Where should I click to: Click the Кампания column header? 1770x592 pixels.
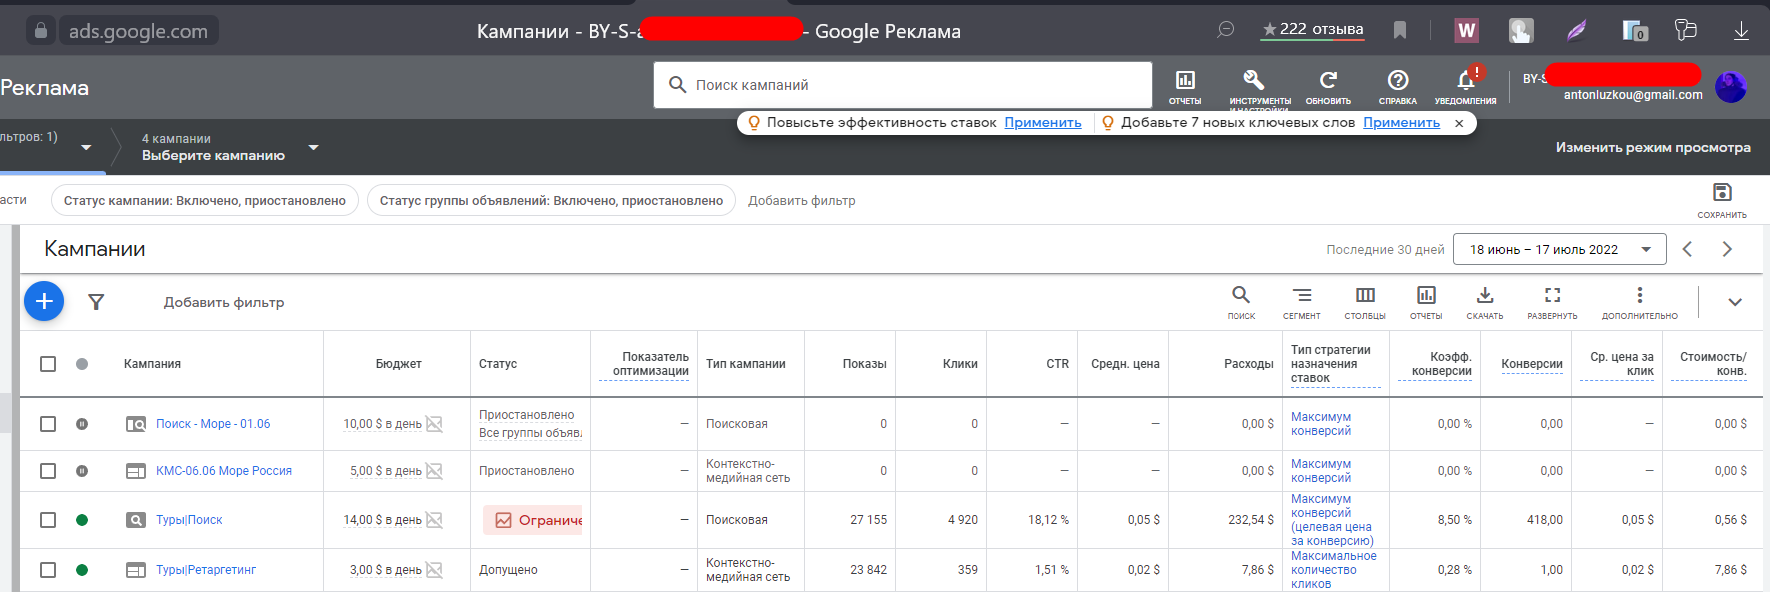[x=152, y=364]
